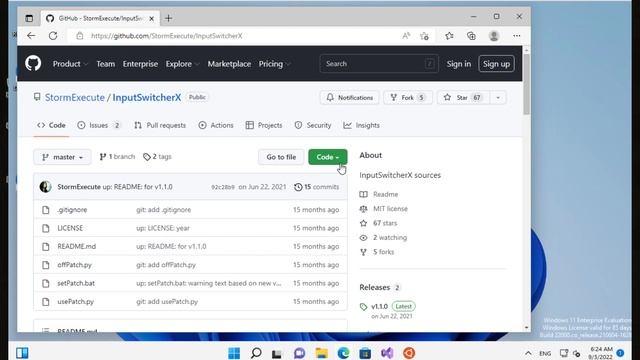
Task: Add this page to favorites icon
Action: [424, 36]
